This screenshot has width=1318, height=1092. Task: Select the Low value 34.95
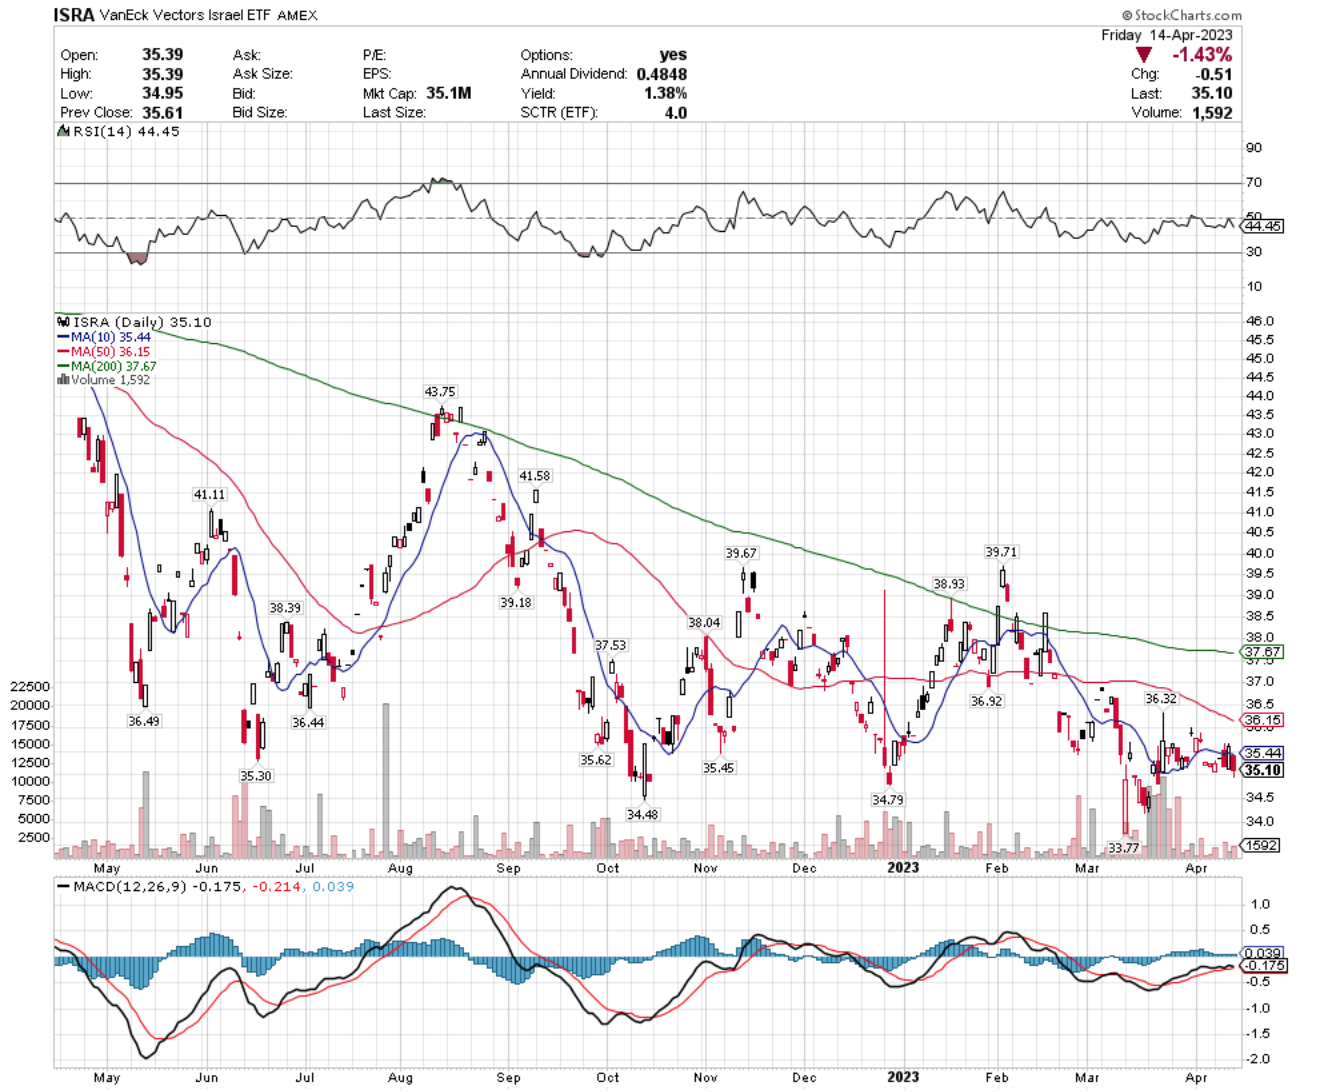162,93
